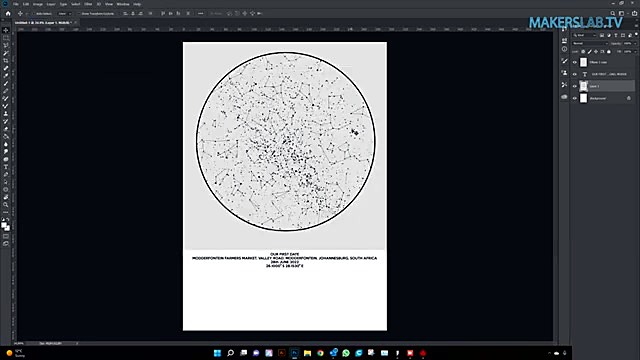Click the Opacity value field

pyautogui.click(x=627, y=43)
